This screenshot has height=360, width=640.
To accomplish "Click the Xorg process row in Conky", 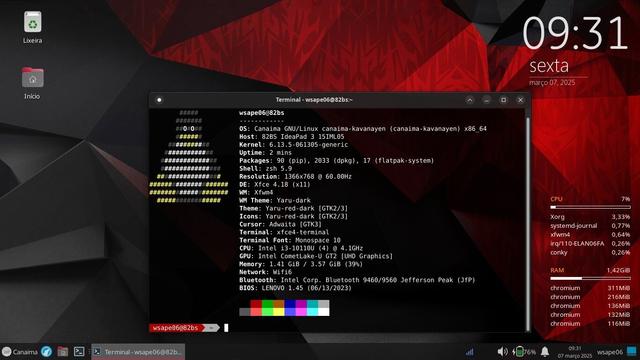I will click(590, 217).
